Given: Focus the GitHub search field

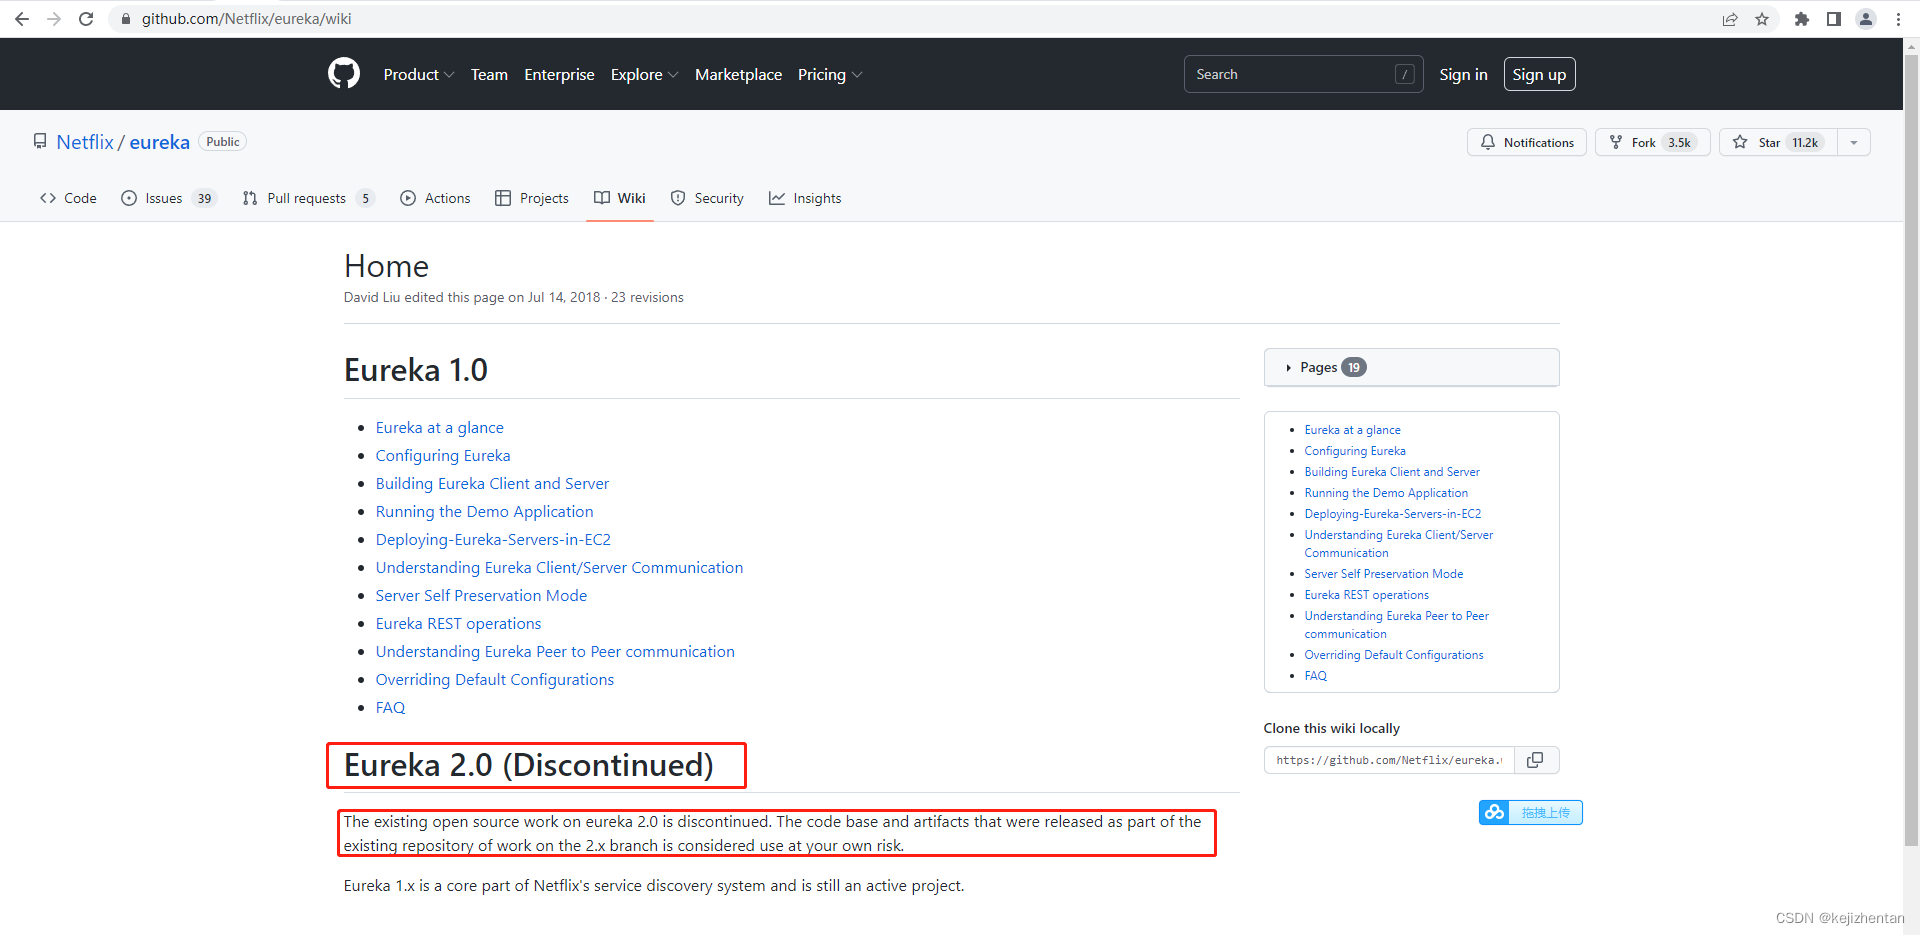Looking at the screenshot, I should (x=1303, y=74).
